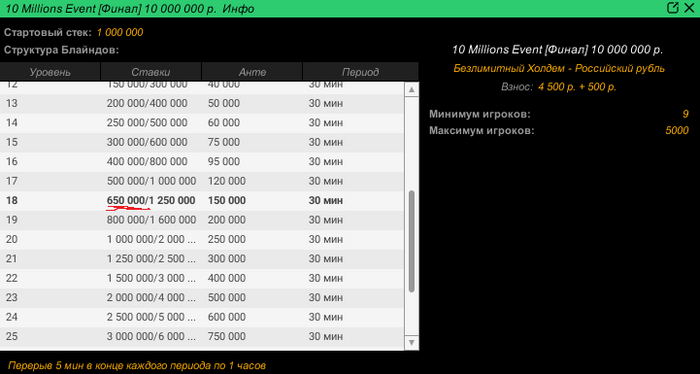Click the Ставки column header
Image resolution: width=700 pixels, height=374 pixels.
click(x=151, y=72)
